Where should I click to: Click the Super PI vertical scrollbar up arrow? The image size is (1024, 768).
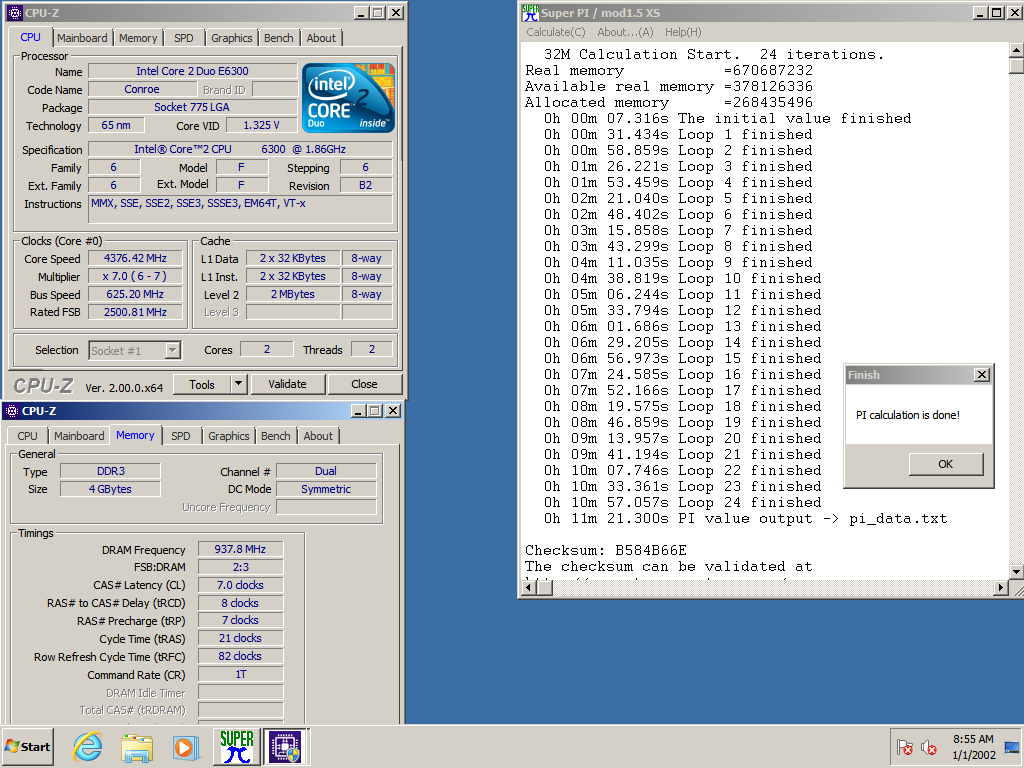(x=1017, y=50)
